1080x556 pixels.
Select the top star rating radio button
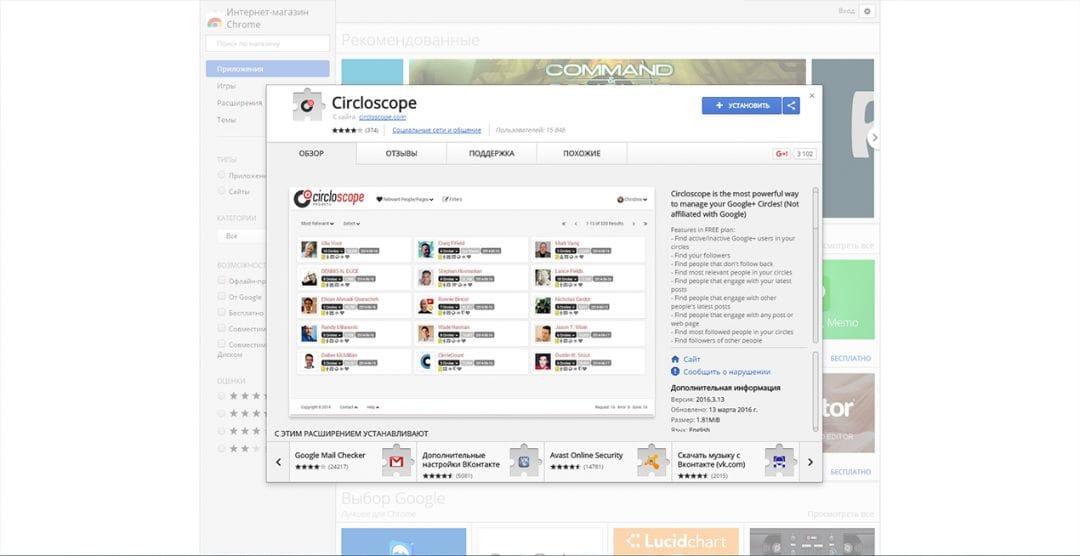[x=222, y=395]
